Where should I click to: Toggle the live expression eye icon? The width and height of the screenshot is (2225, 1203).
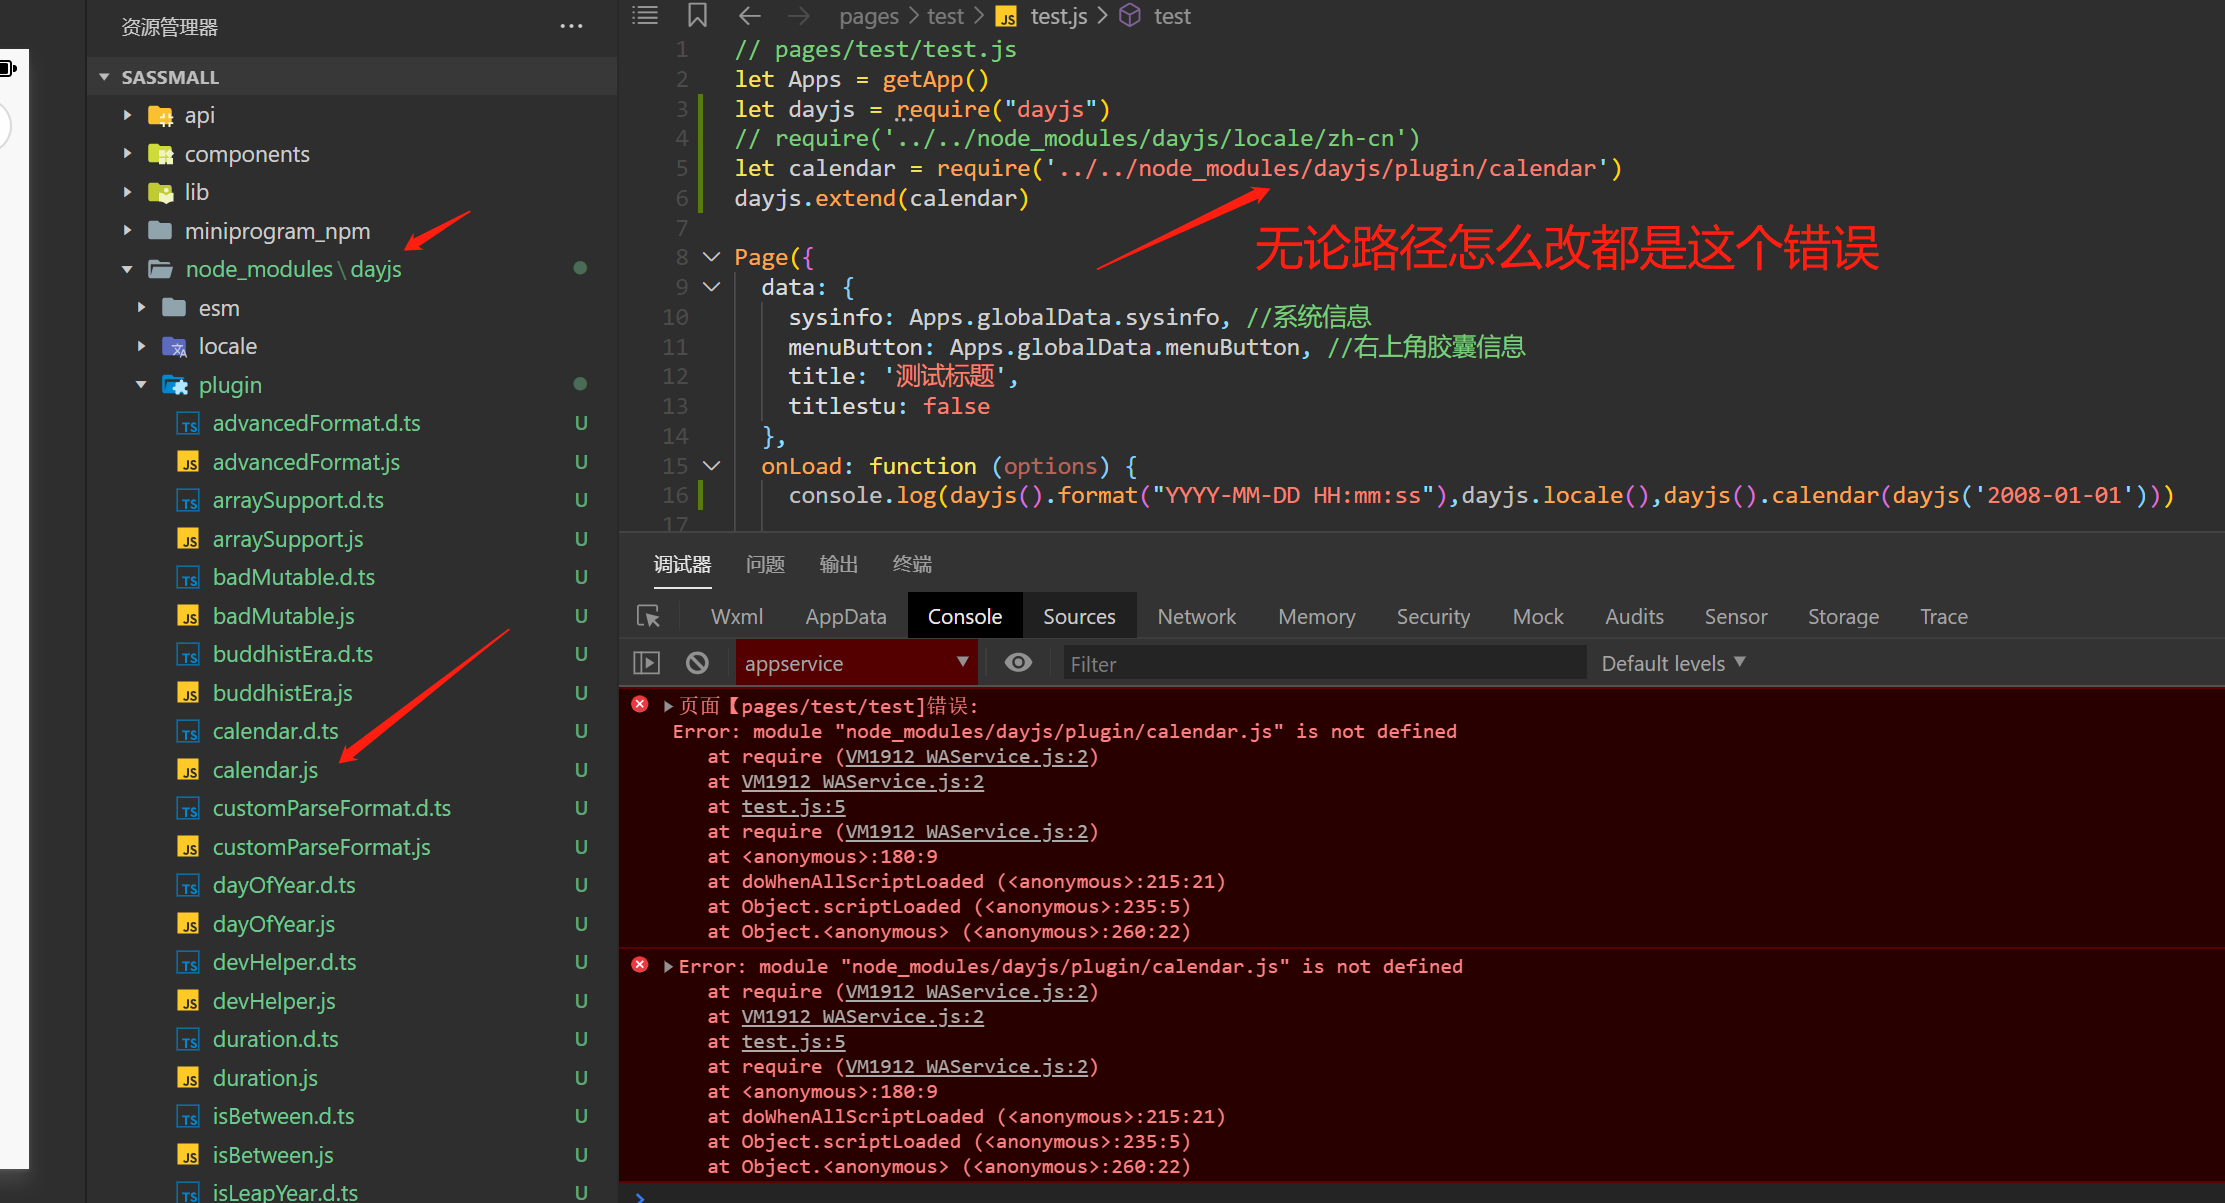point(1018,663)
